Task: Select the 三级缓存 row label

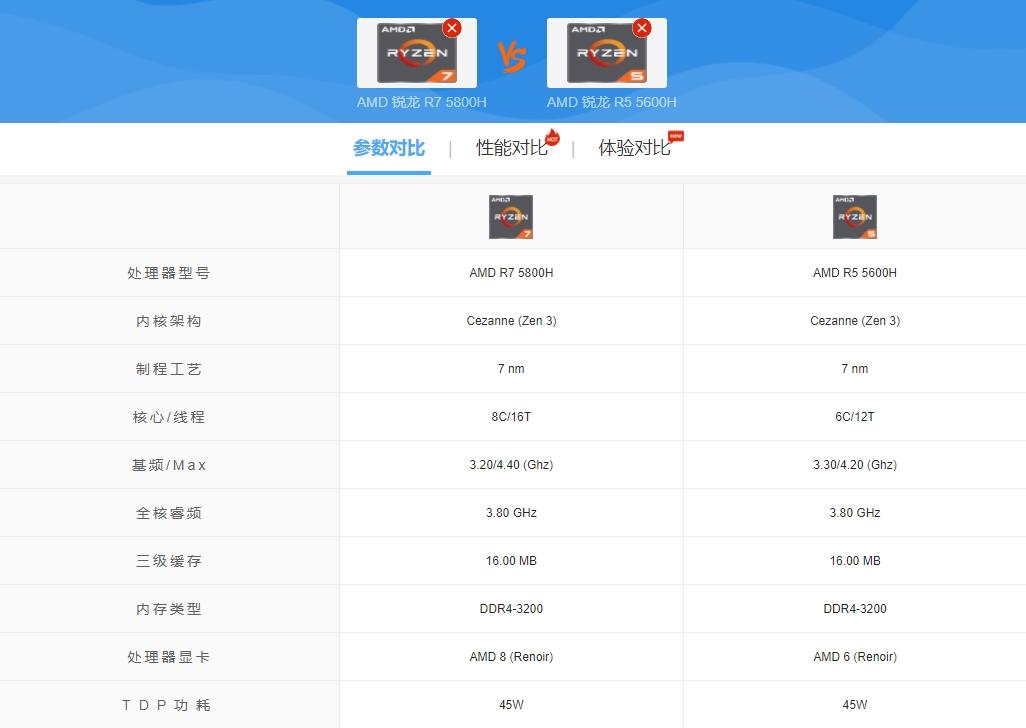Action: click(x=169, y=561)
